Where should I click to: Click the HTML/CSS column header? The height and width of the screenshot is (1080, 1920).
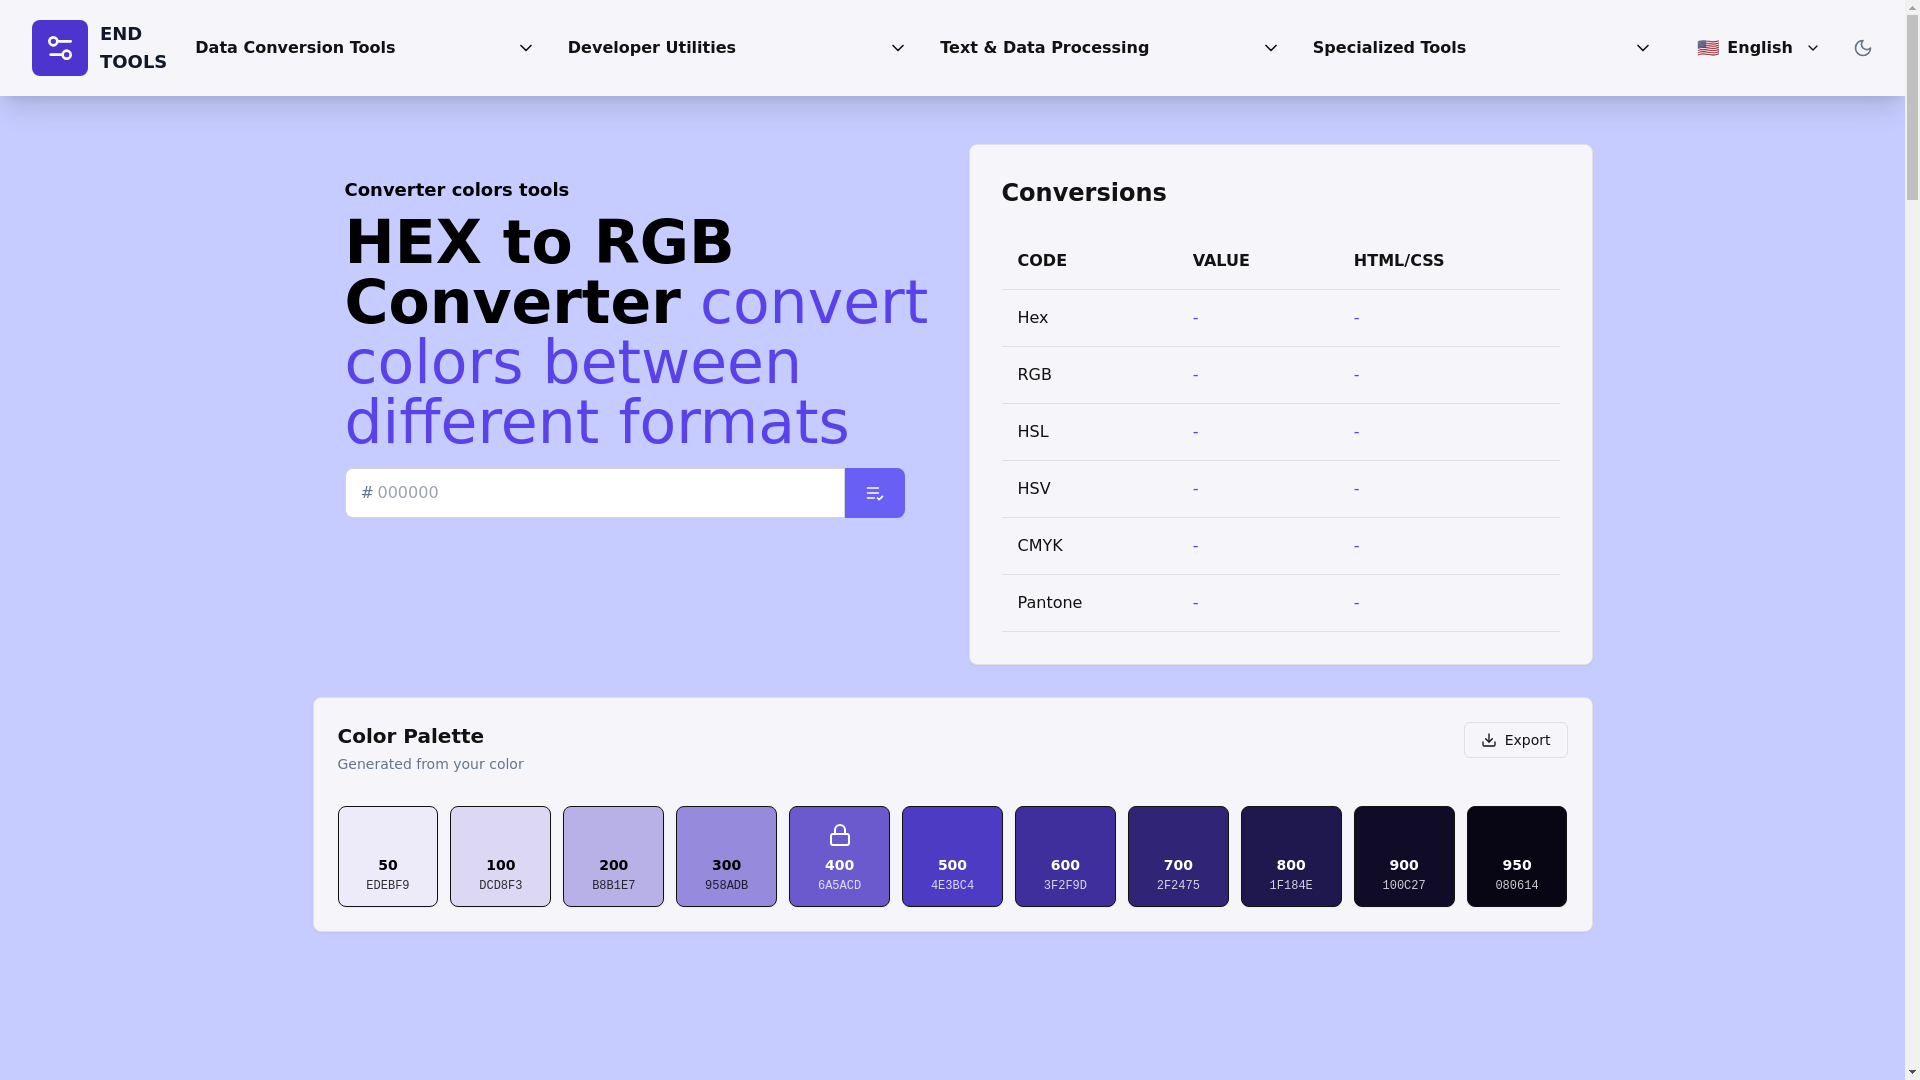click(1399, 261)
